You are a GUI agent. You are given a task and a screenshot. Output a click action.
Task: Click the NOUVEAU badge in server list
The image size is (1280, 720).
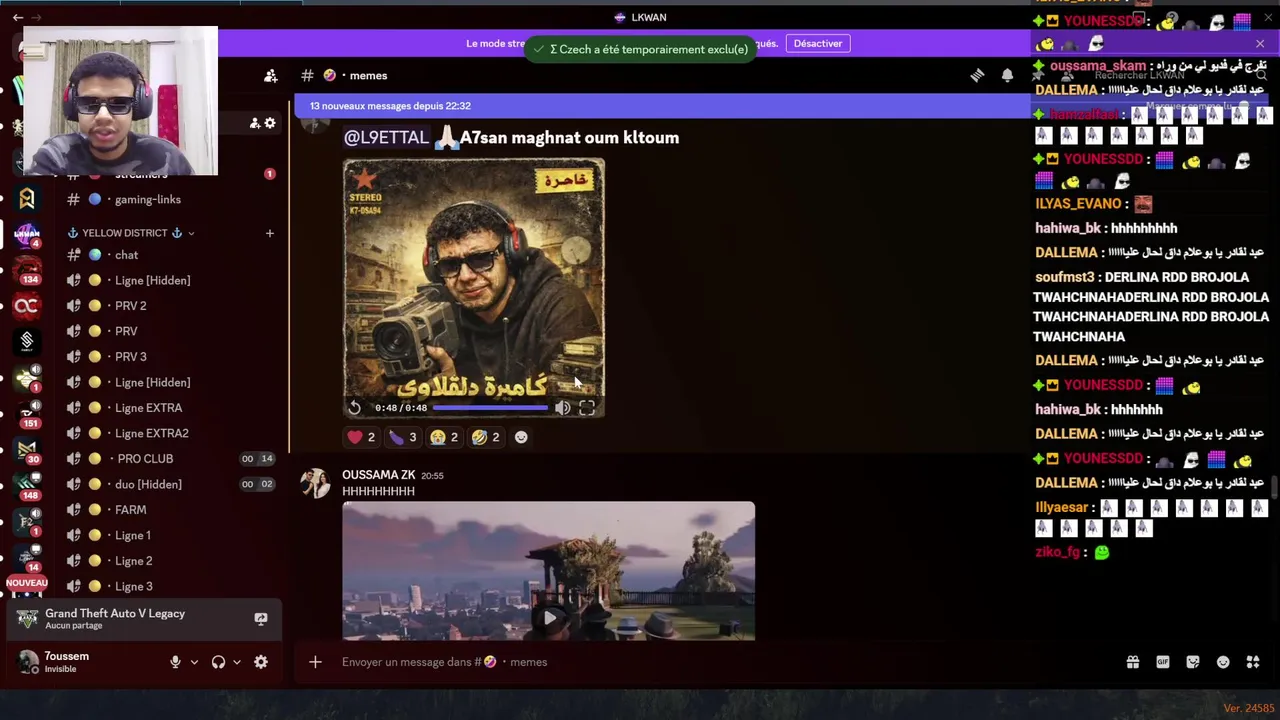tap(27, 582)
